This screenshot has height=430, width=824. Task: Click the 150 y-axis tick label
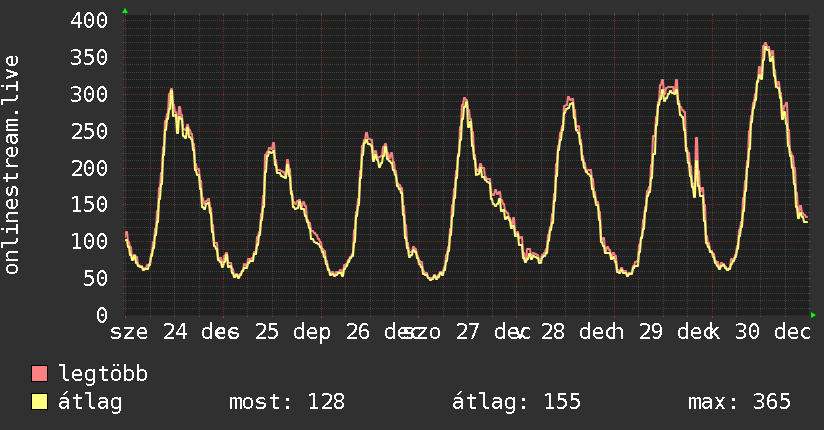89,205
